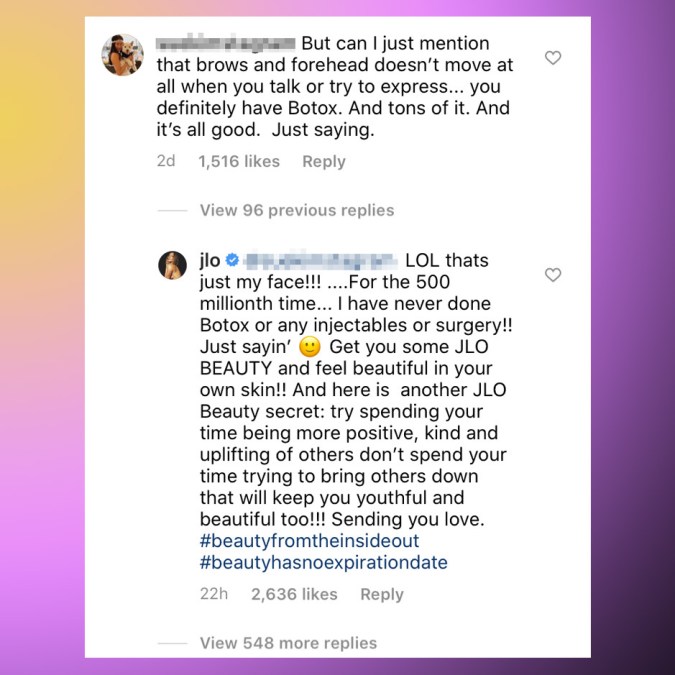The height and width of the screenshot is (675, 675).
Task: Open the first commenter's profile picture
Action: pos(125,55)
